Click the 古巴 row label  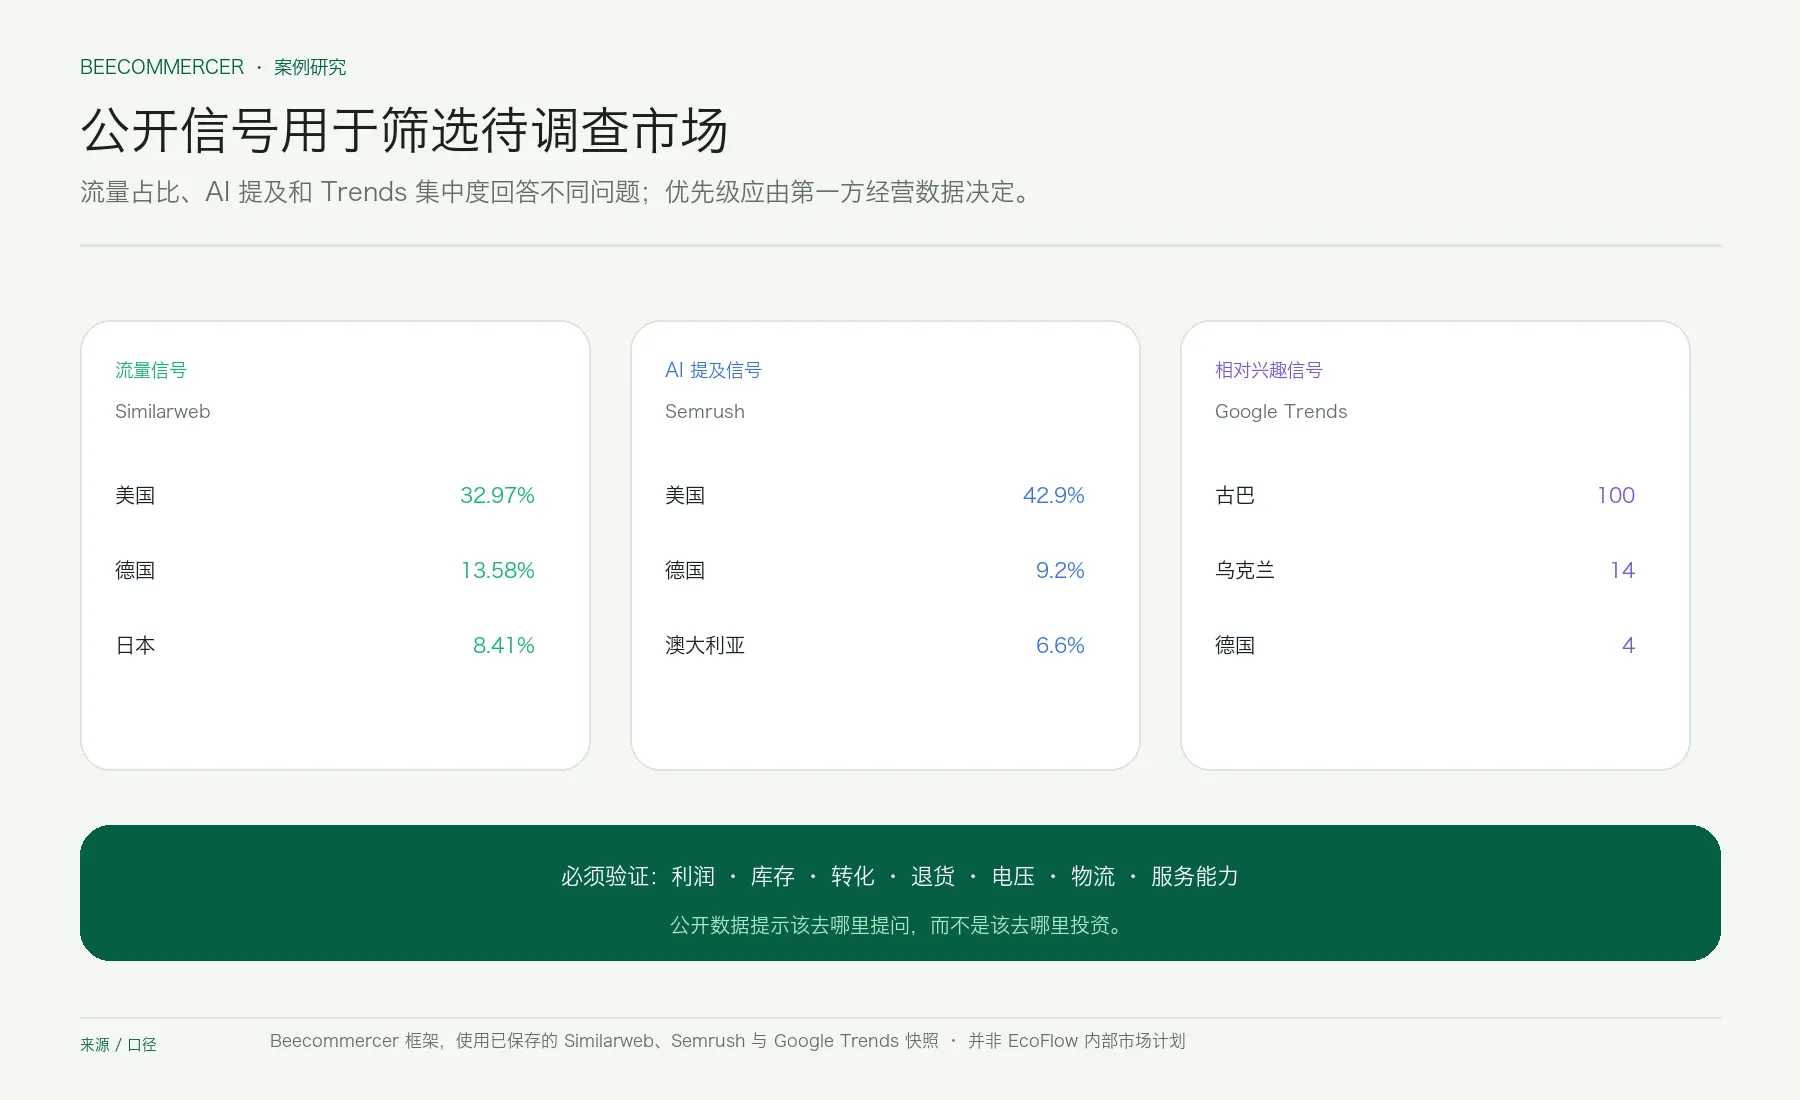[x=1235, y=495]
